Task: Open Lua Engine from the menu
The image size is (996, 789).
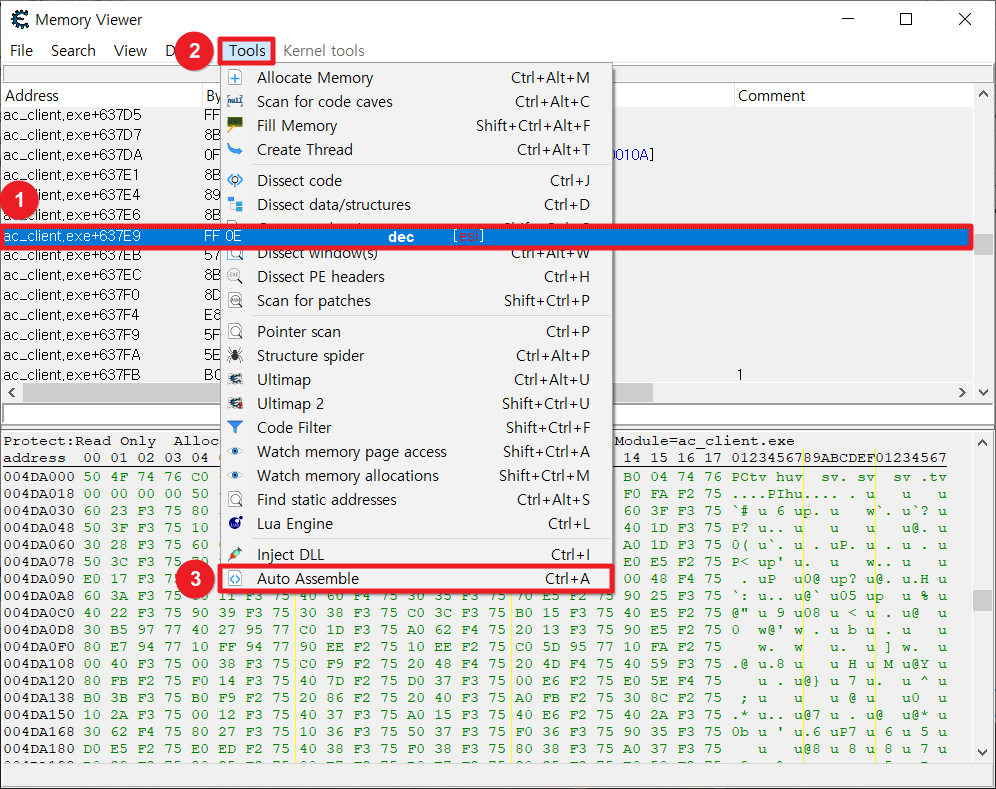Action: [415, 523]
